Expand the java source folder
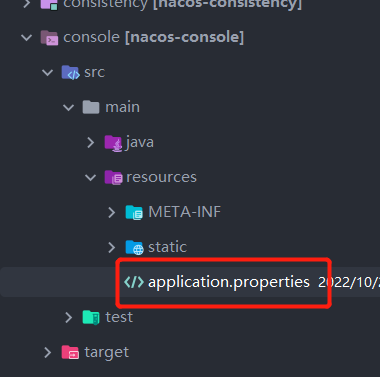Image resolution: width=380 pixels, height=377 pixels. (x=90, y=142)
